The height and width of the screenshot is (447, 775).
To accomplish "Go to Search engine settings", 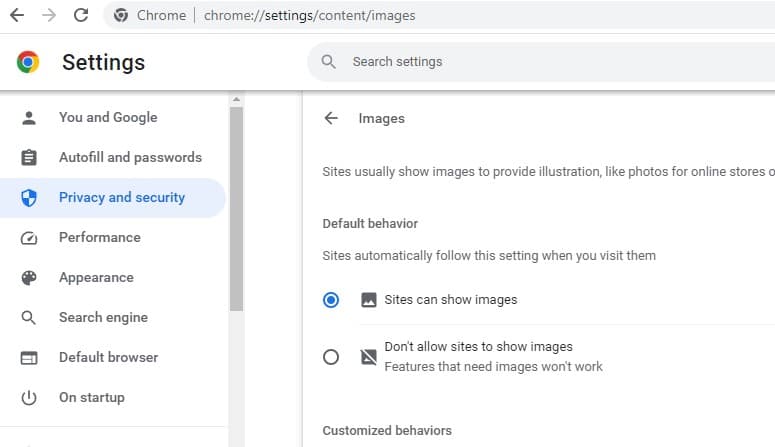I will [x=103, y=318].
